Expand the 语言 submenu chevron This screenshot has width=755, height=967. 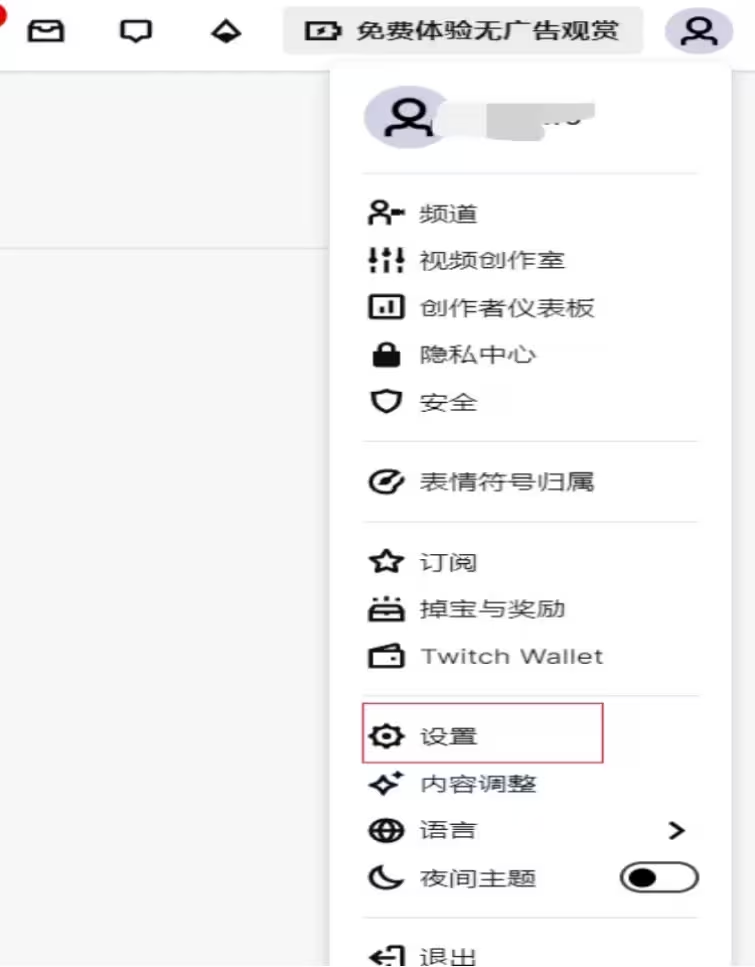point(677,831)
